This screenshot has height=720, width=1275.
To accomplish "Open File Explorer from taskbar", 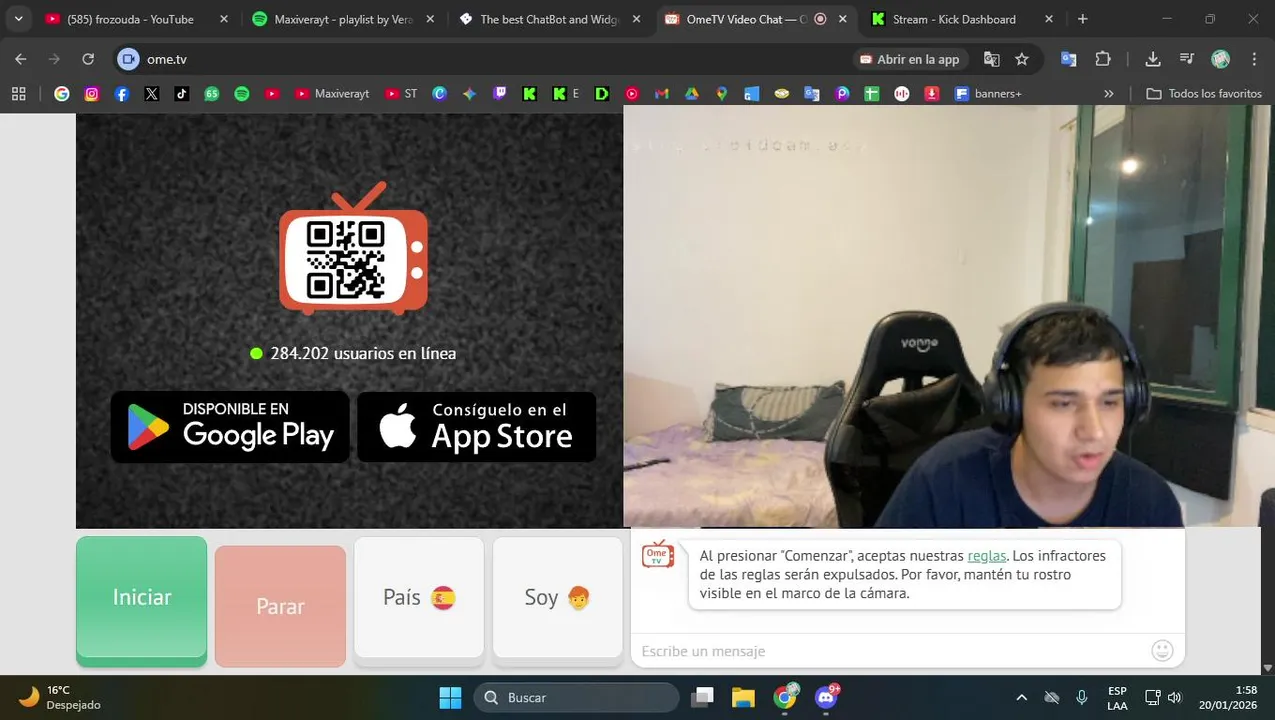I will (742, 697).
